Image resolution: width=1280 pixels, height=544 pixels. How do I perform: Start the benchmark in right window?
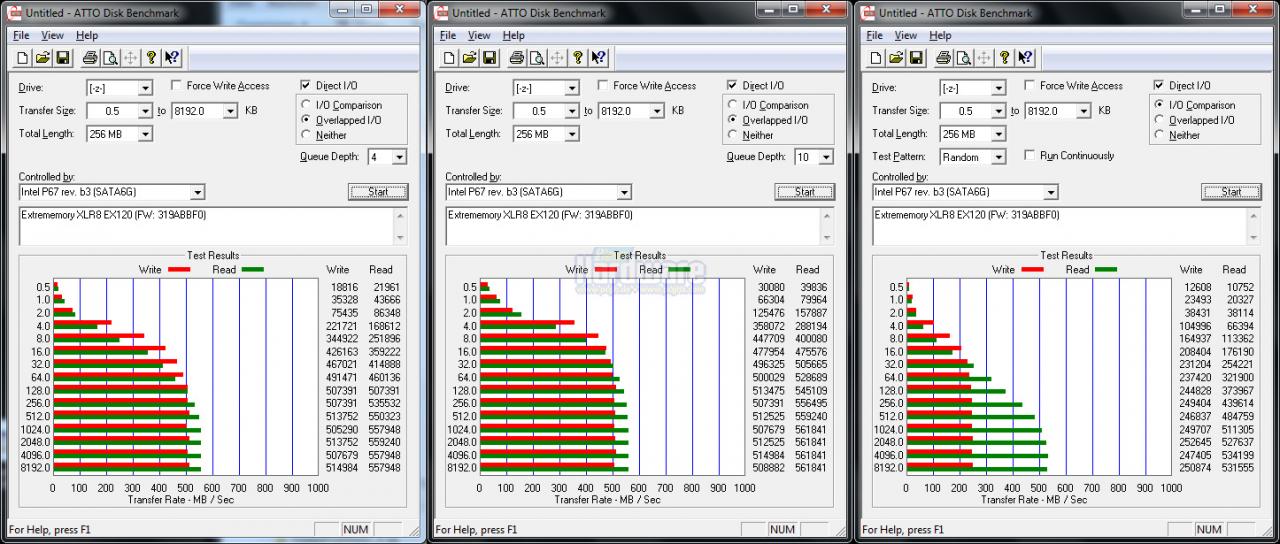[1232, 192]
